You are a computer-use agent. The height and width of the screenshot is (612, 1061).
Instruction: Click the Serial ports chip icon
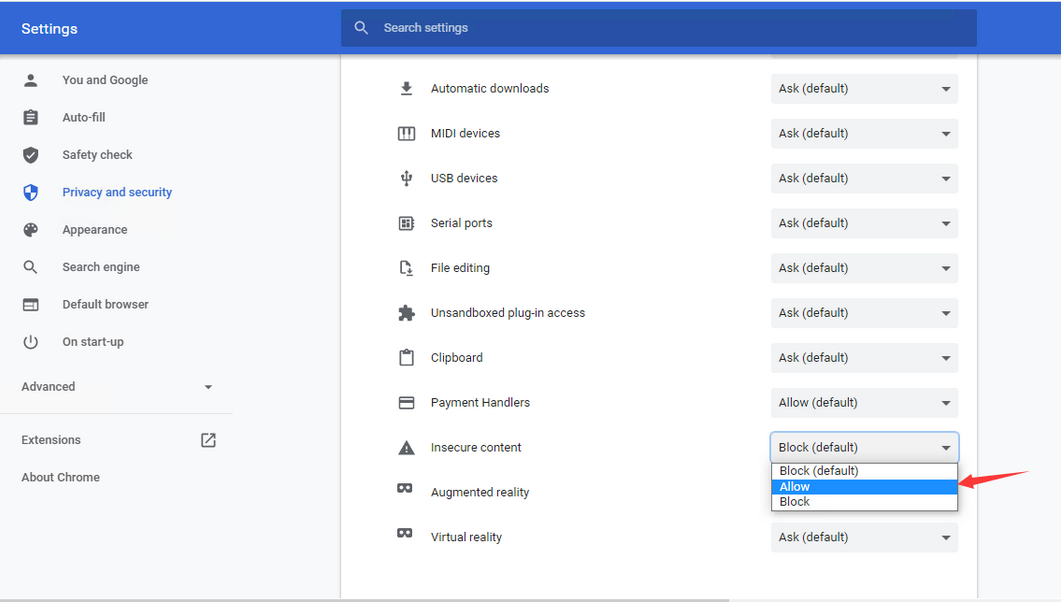[x=406, y=223]
